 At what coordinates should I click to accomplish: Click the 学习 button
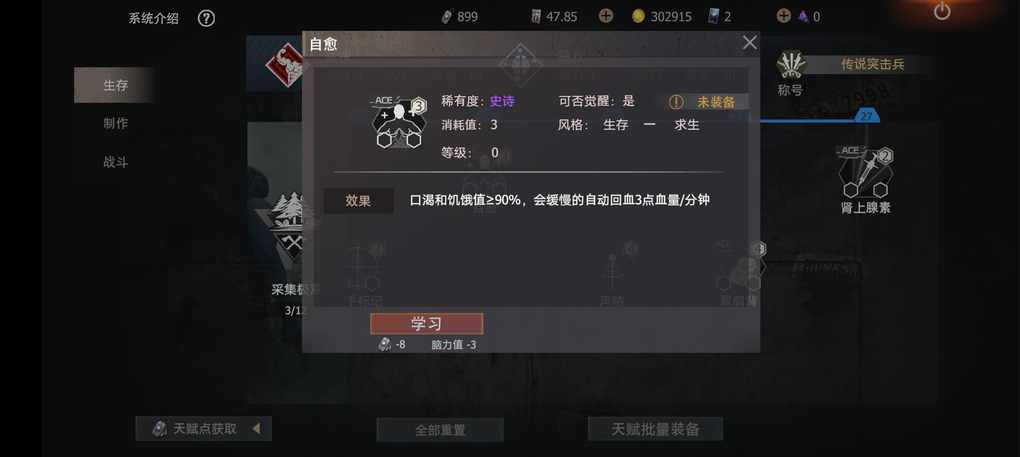(x=427, y=324)
